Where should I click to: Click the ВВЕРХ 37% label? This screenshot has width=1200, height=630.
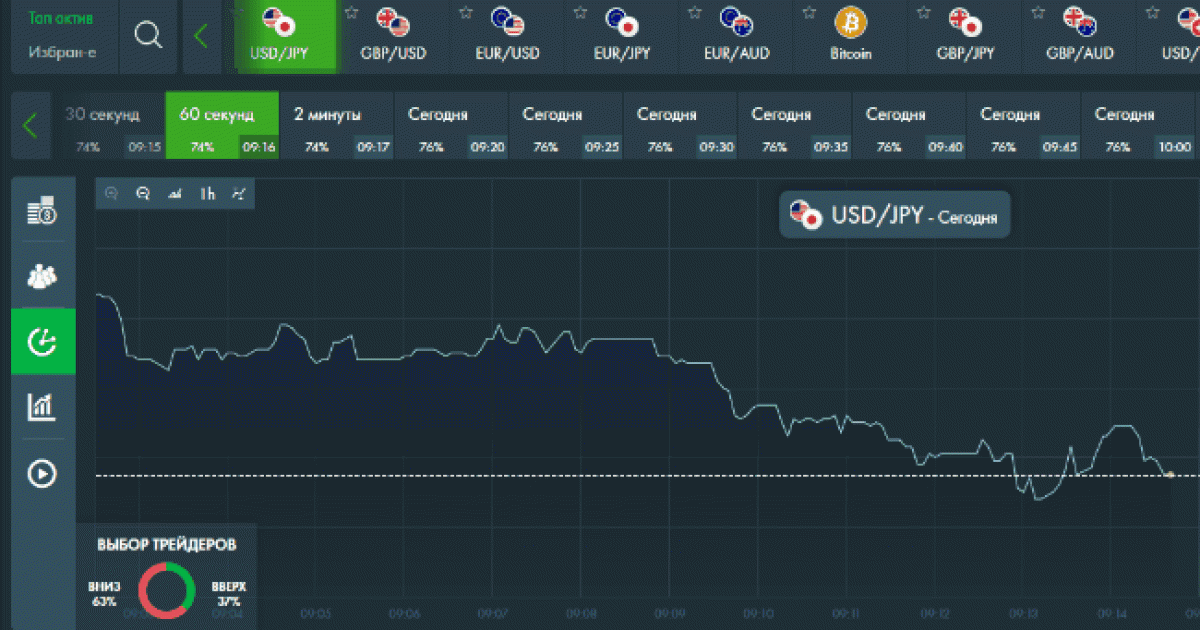pyautogui.click(x=229, y=594)
